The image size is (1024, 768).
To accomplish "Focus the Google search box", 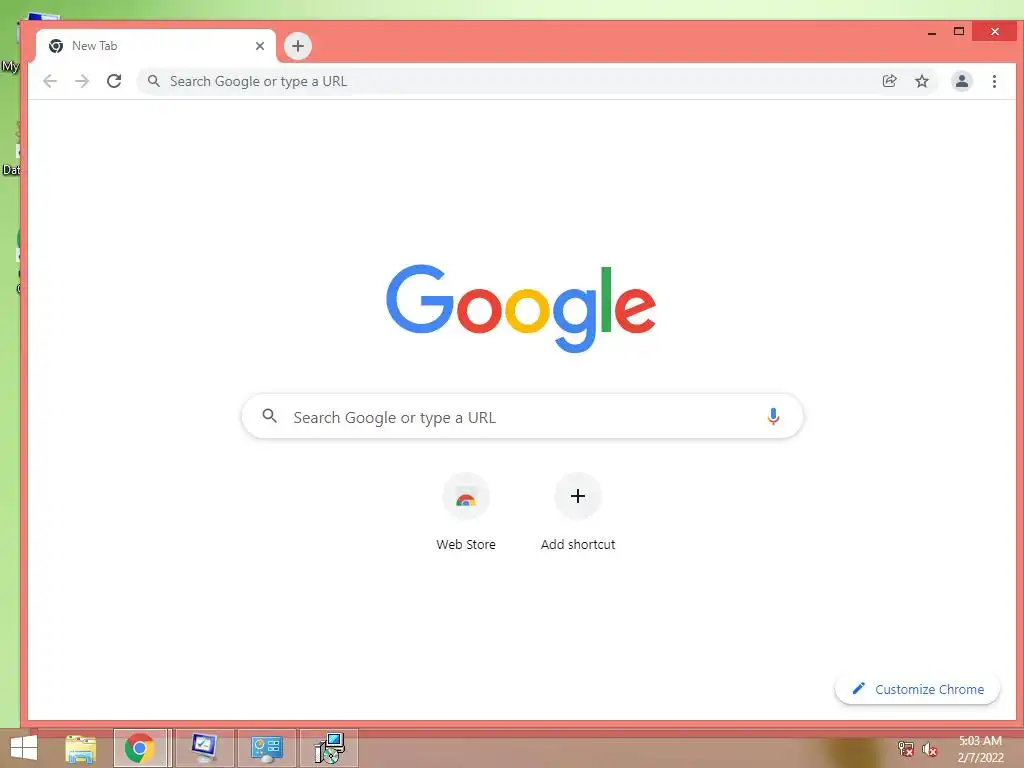I will coord(522,417).
